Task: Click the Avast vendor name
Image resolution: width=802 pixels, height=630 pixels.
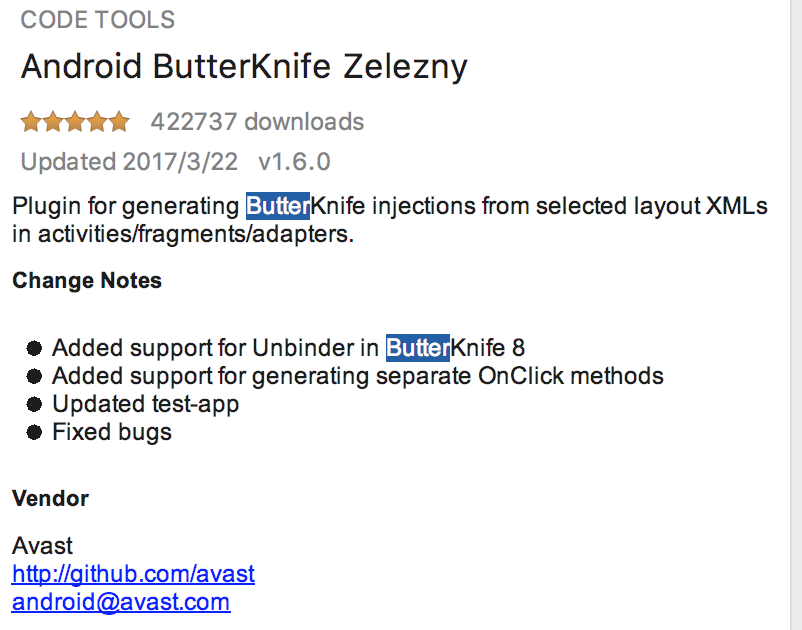Action: (x=42, y=546)
